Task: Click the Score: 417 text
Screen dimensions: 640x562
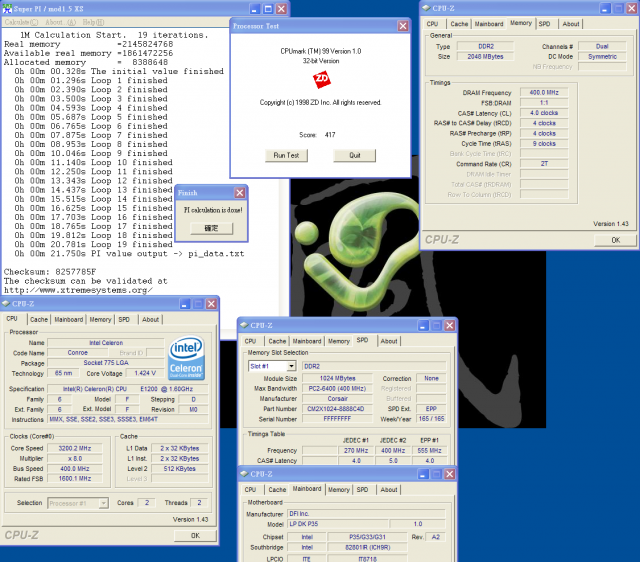Action: click(317, 135)
